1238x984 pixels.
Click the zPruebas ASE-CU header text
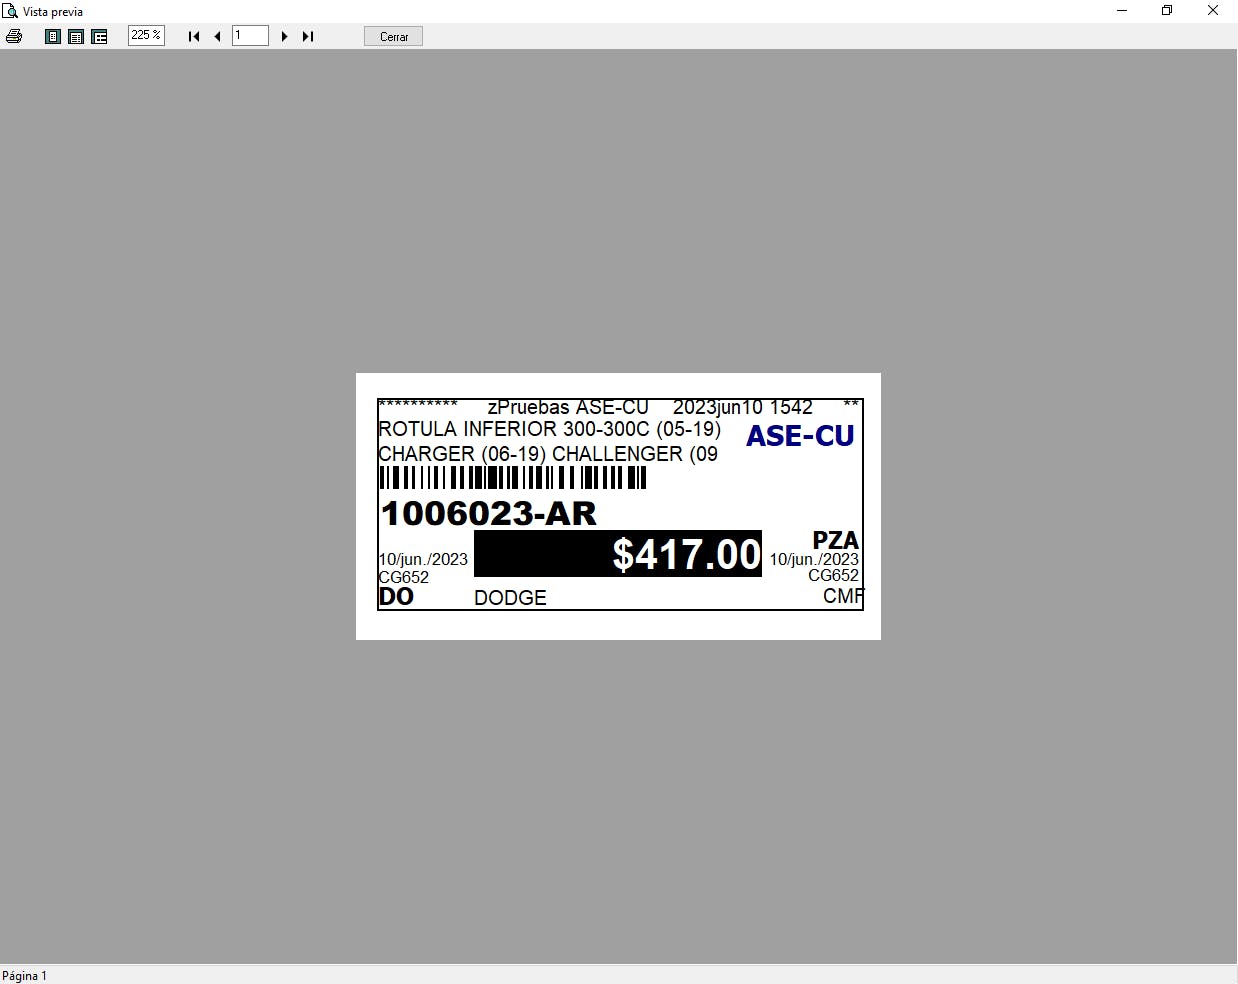pyautogui.click(x=568, y=407)
